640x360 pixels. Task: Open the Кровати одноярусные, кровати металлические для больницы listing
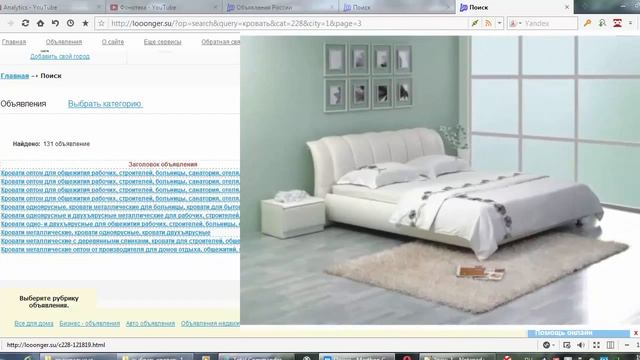coord(120,207)
